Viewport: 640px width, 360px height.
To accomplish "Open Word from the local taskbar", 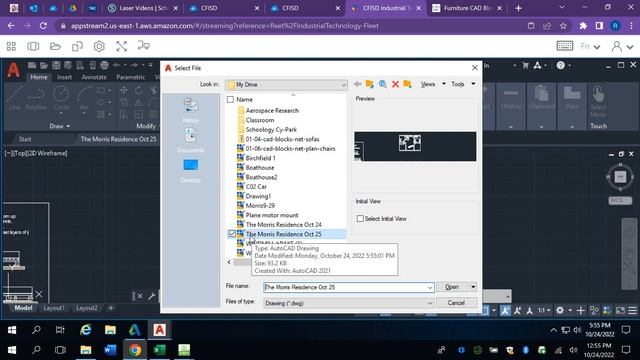I will [110, 350].
